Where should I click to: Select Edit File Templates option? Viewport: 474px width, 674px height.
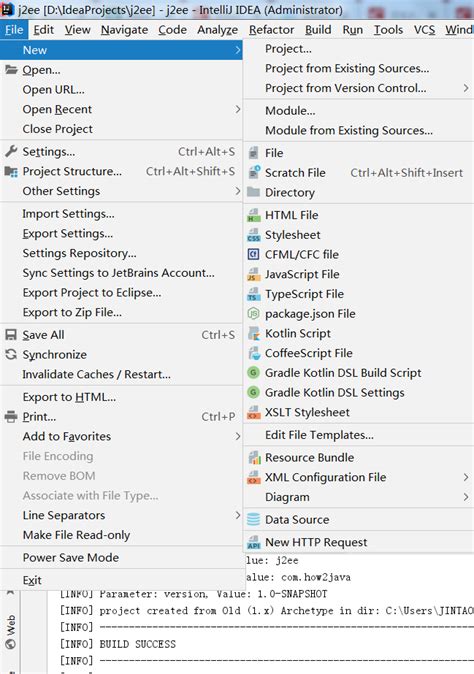point(319,435)
